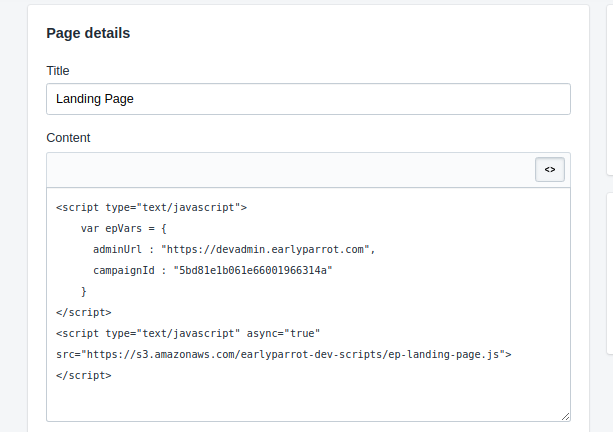Click the first <script type="text/javascript"> line
The image size is (613, 432).
151,208
